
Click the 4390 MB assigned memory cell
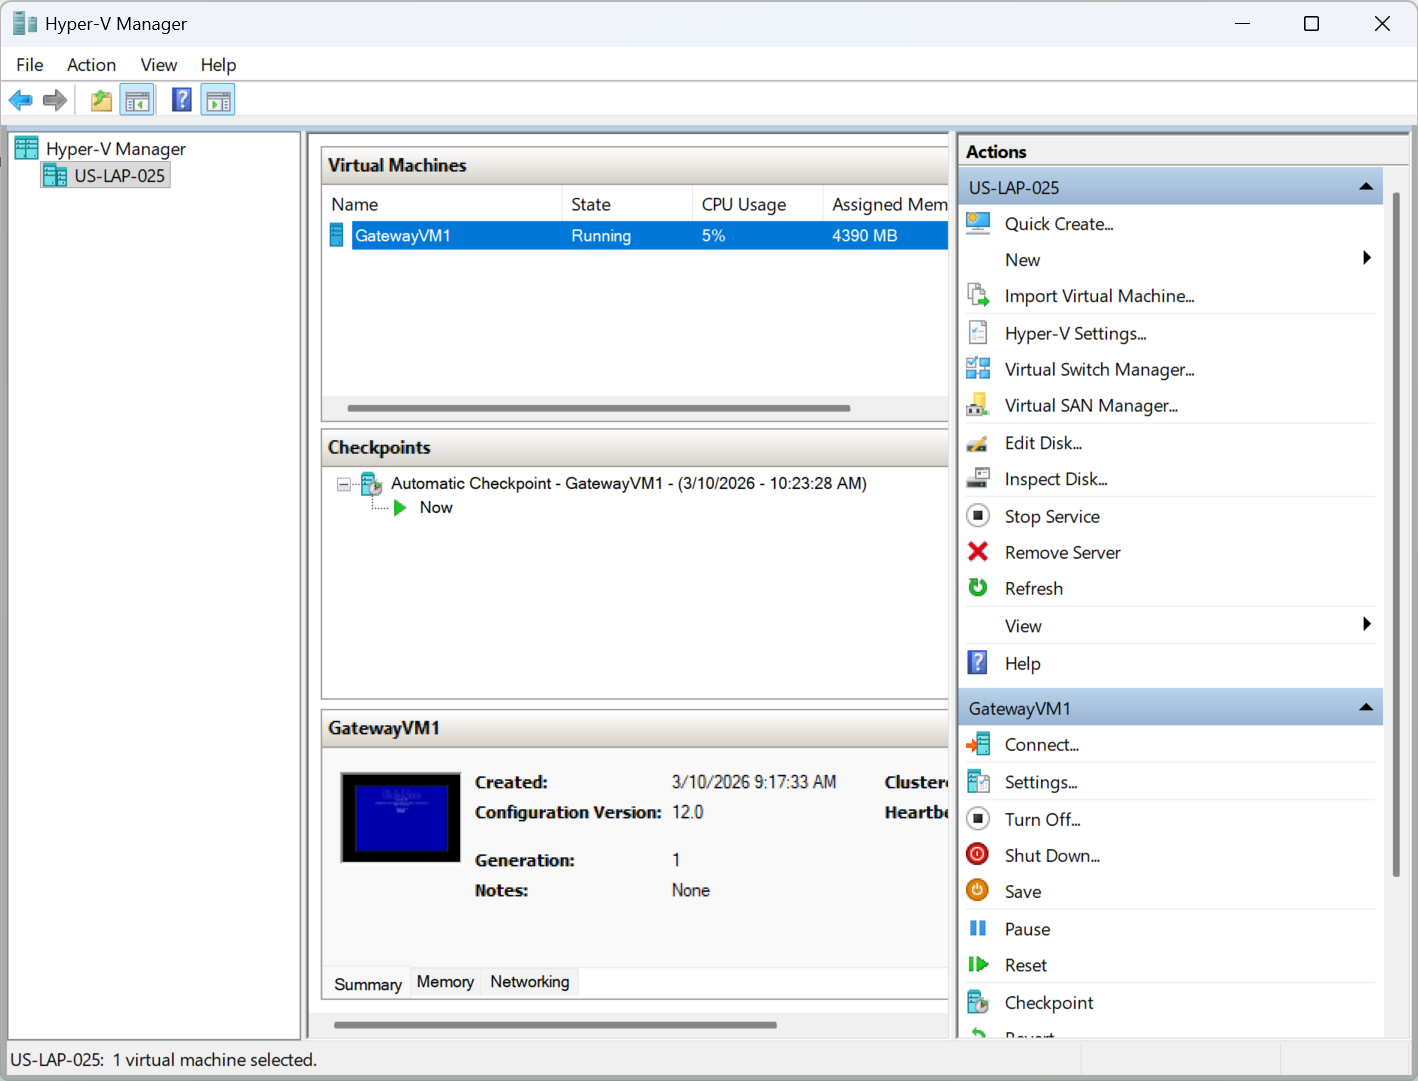pos(865,236)
